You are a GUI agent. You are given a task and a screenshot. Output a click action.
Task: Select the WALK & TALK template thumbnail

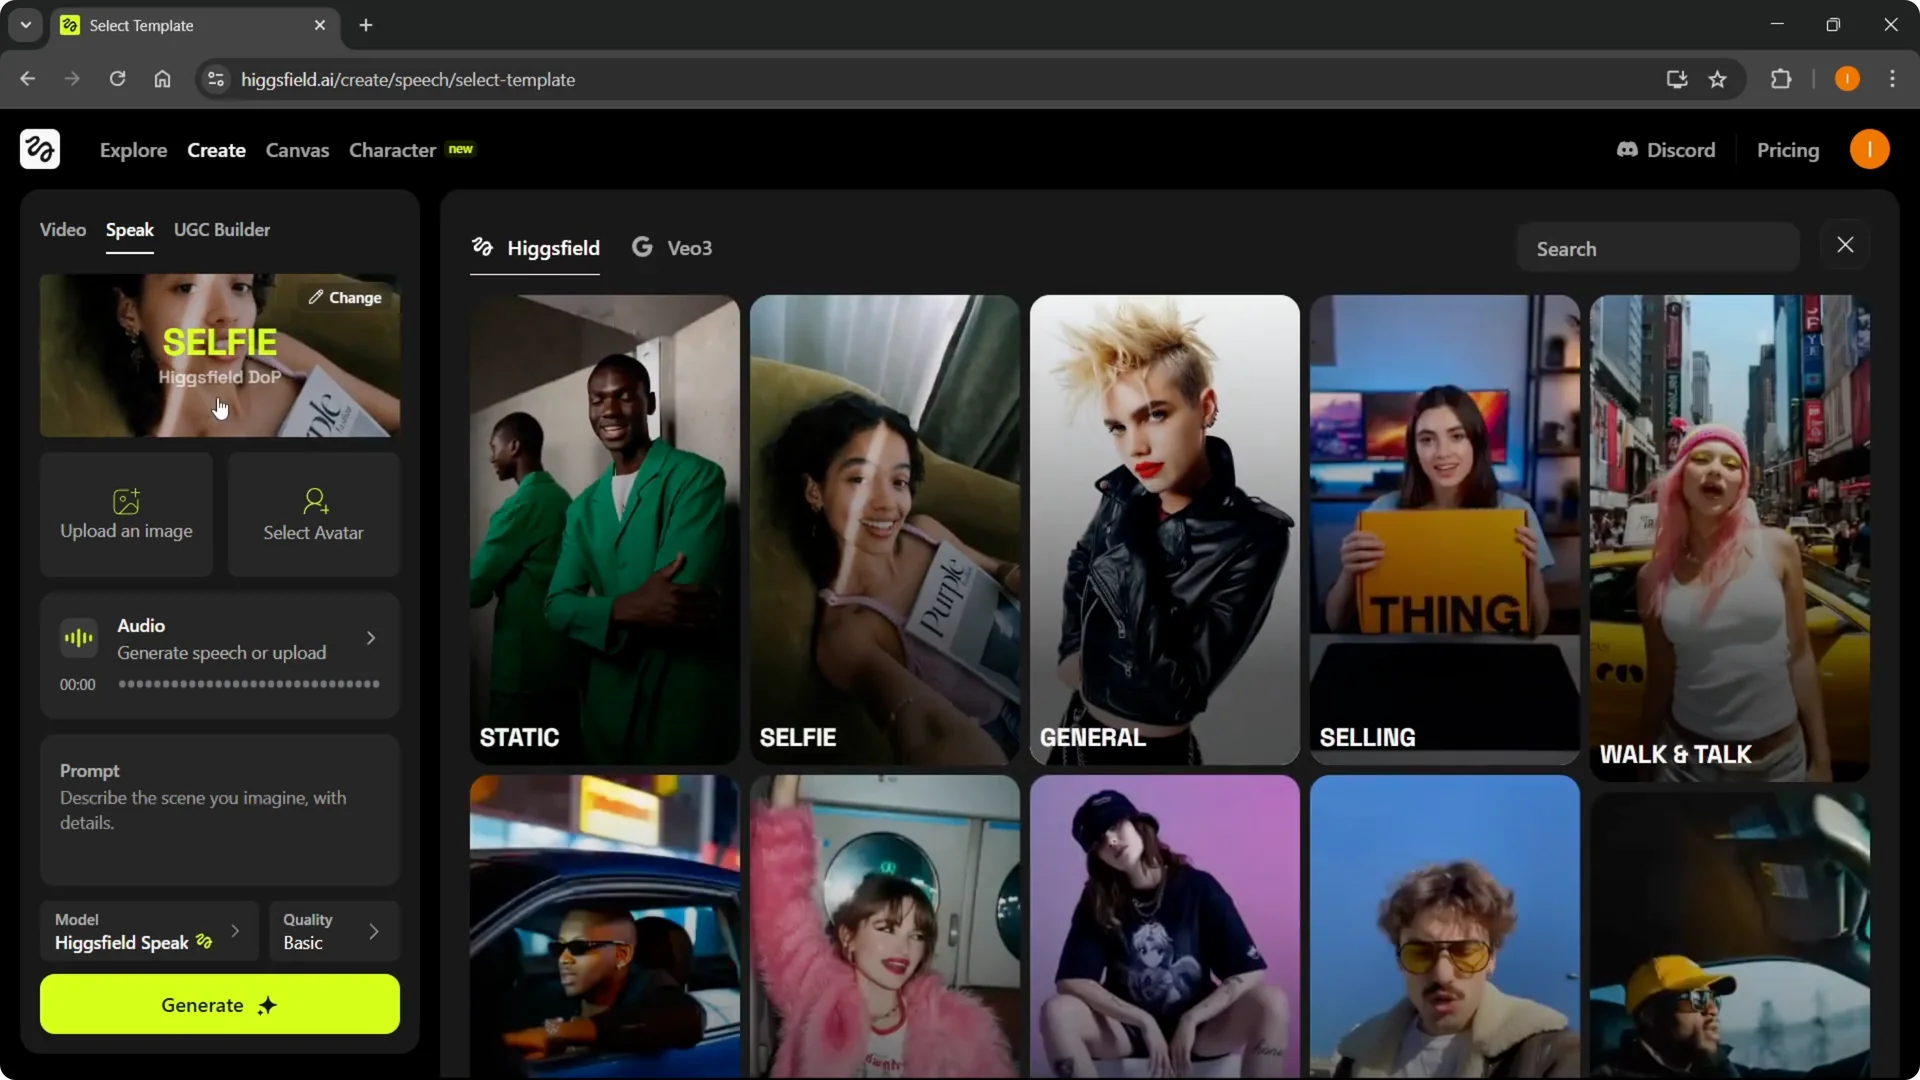(x=1729, y=538)
